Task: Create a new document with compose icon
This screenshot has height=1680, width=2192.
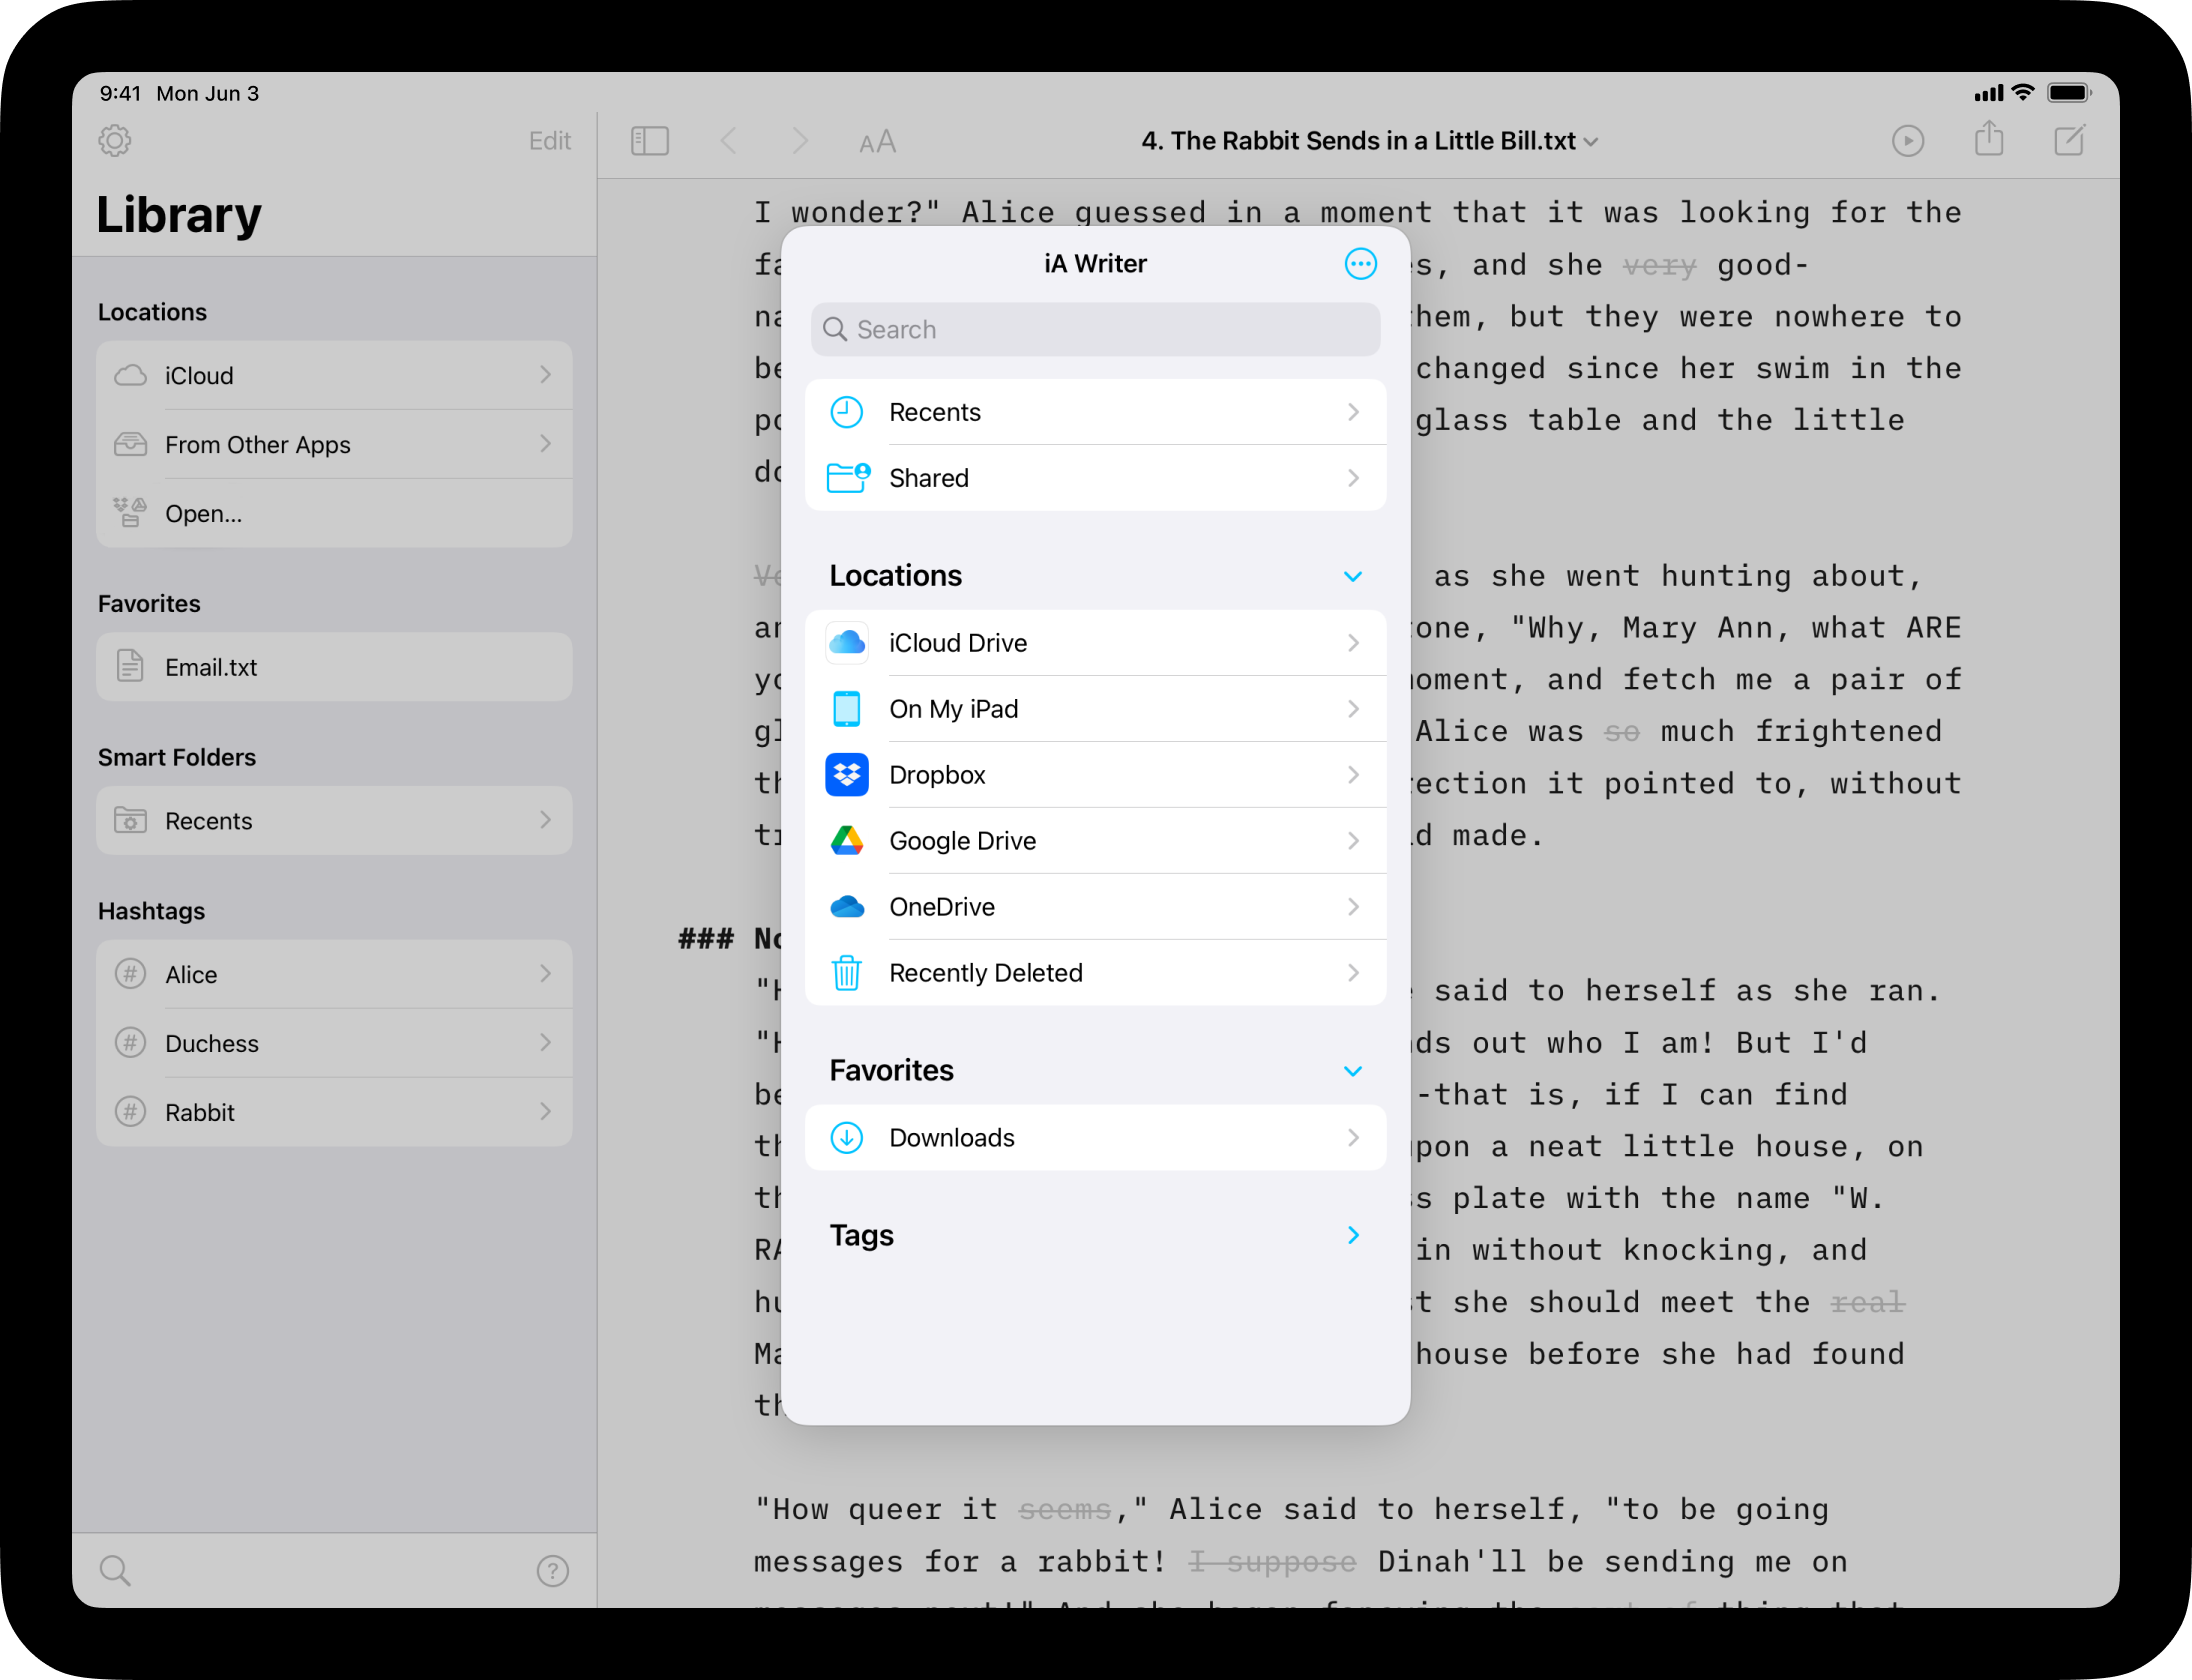Action: pos(2070,140)
